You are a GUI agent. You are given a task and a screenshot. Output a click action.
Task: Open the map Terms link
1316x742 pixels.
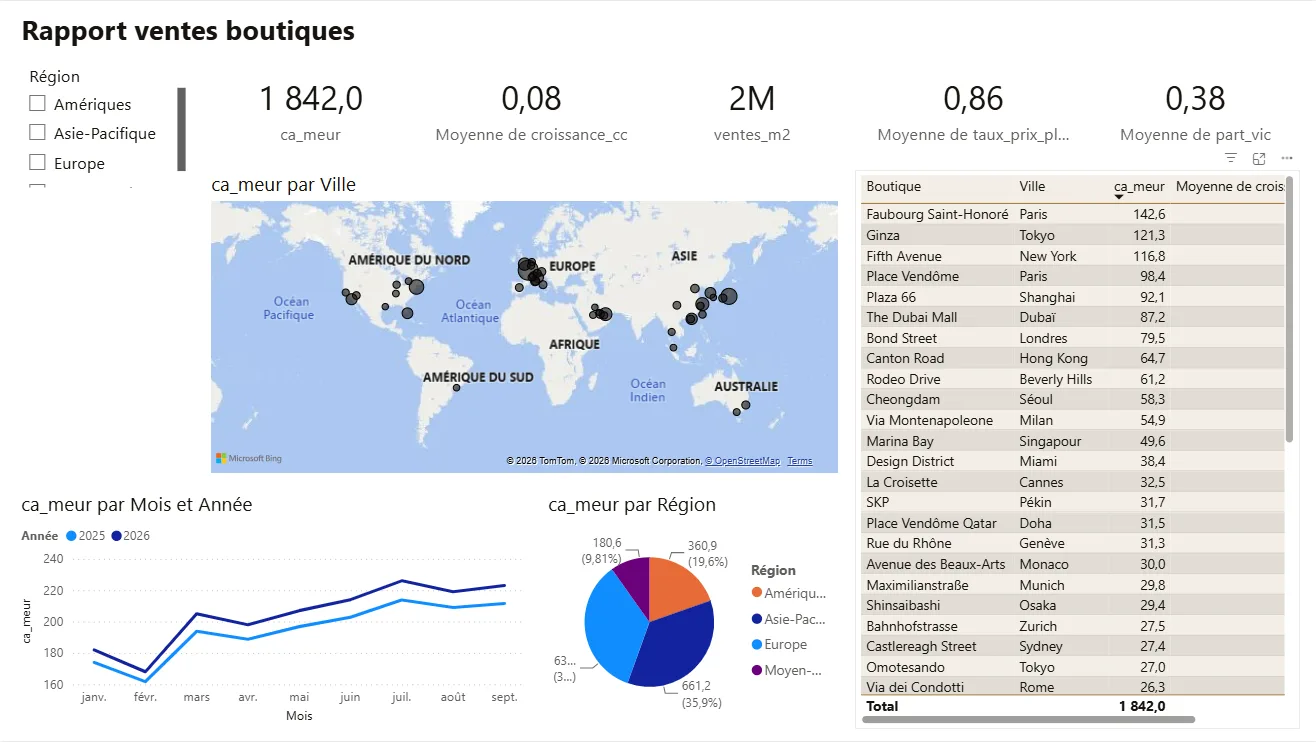coord(800,461)
